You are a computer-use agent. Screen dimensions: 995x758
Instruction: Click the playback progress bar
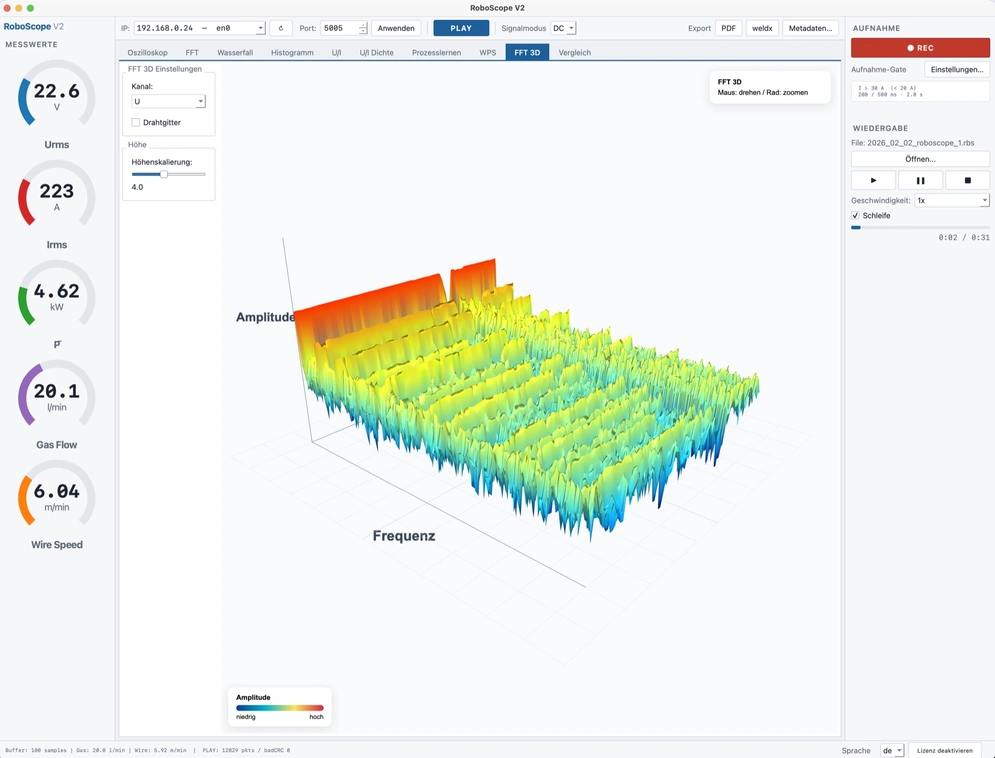(920, 227)
